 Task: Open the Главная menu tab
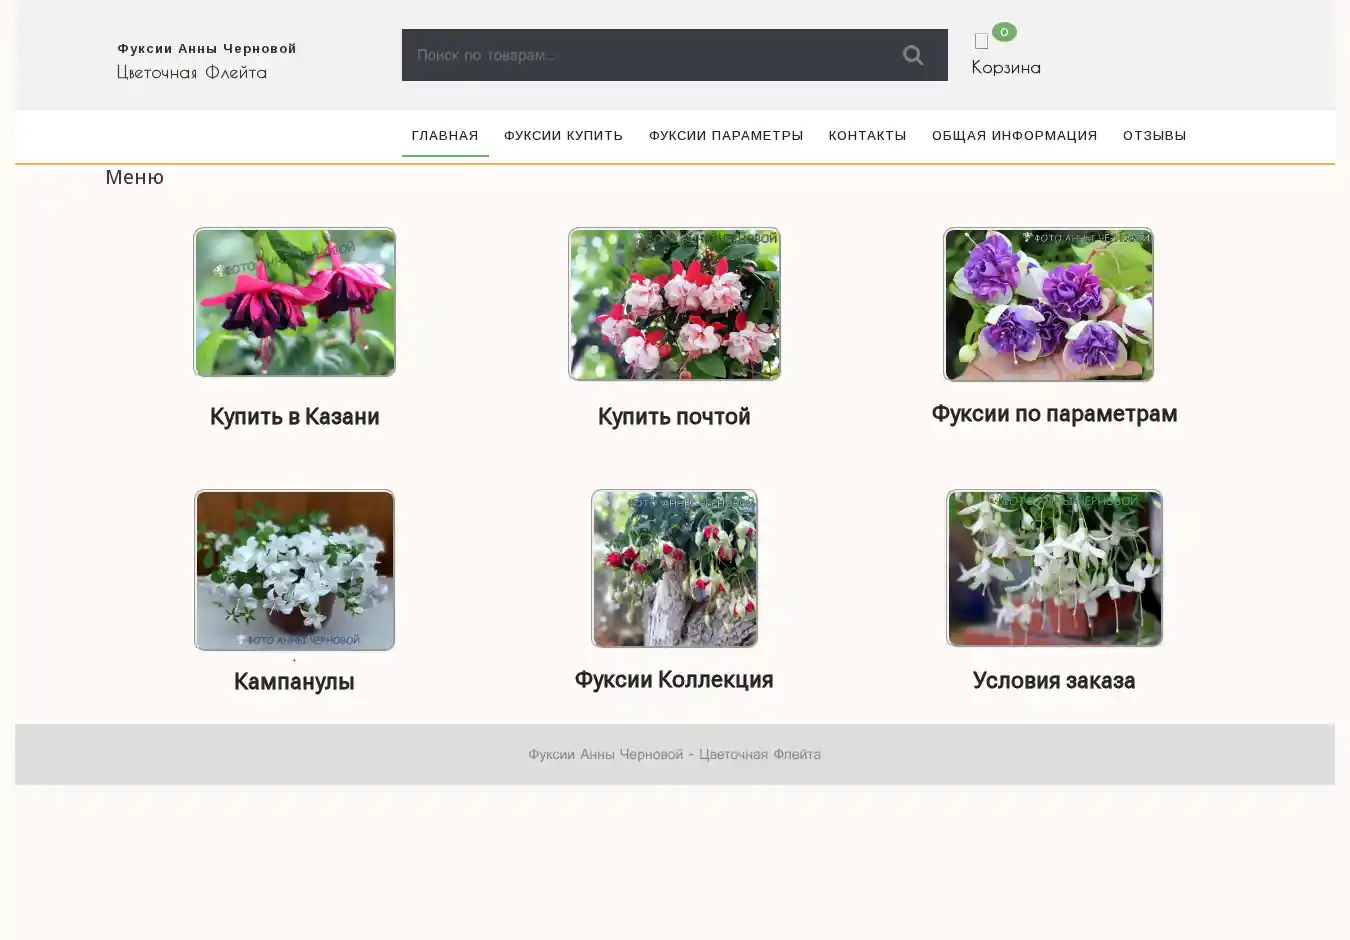tap(445, 136)
